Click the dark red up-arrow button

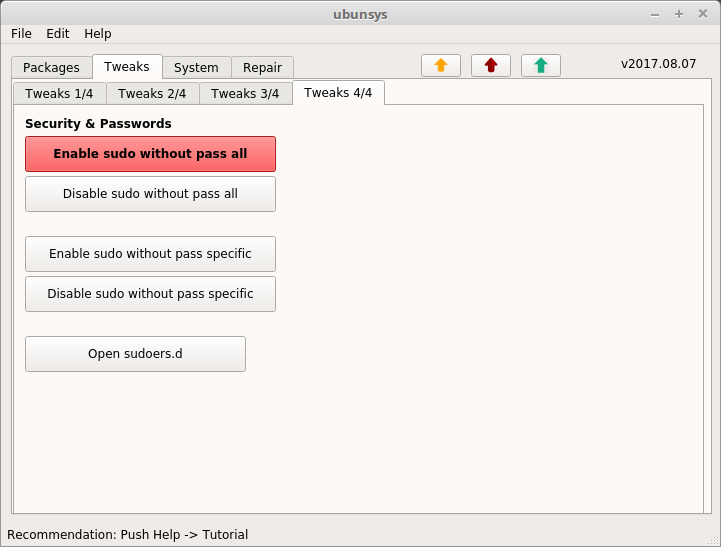pyautogui.click(x=491, y=65)
